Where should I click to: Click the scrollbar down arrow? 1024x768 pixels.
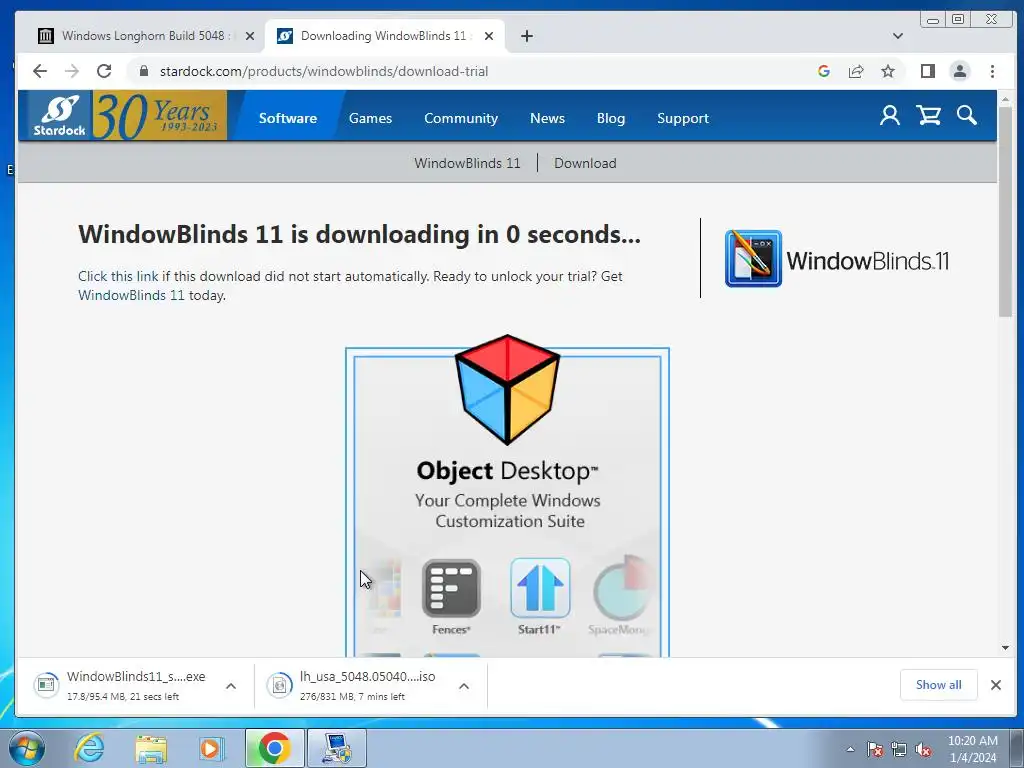pyautogui.click(x=1005, y=647)
